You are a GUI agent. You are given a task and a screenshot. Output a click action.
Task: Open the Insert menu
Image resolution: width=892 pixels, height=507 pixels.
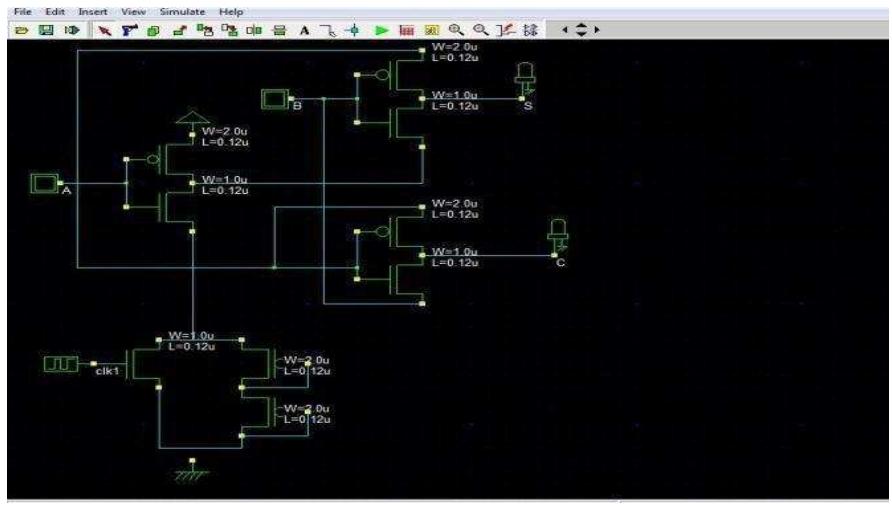click(x=93, y=11)
